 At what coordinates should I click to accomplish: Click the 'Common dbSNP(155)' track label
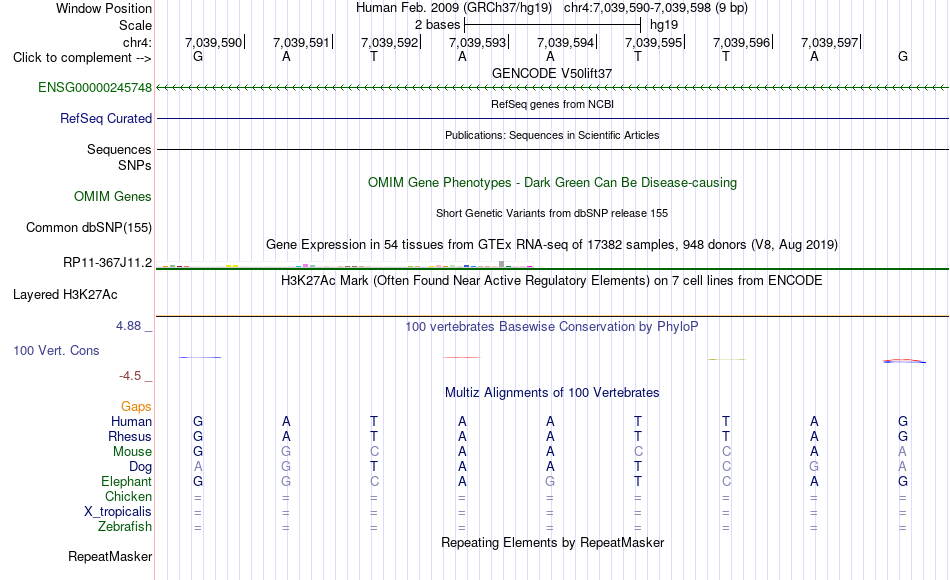click(88, 228)
